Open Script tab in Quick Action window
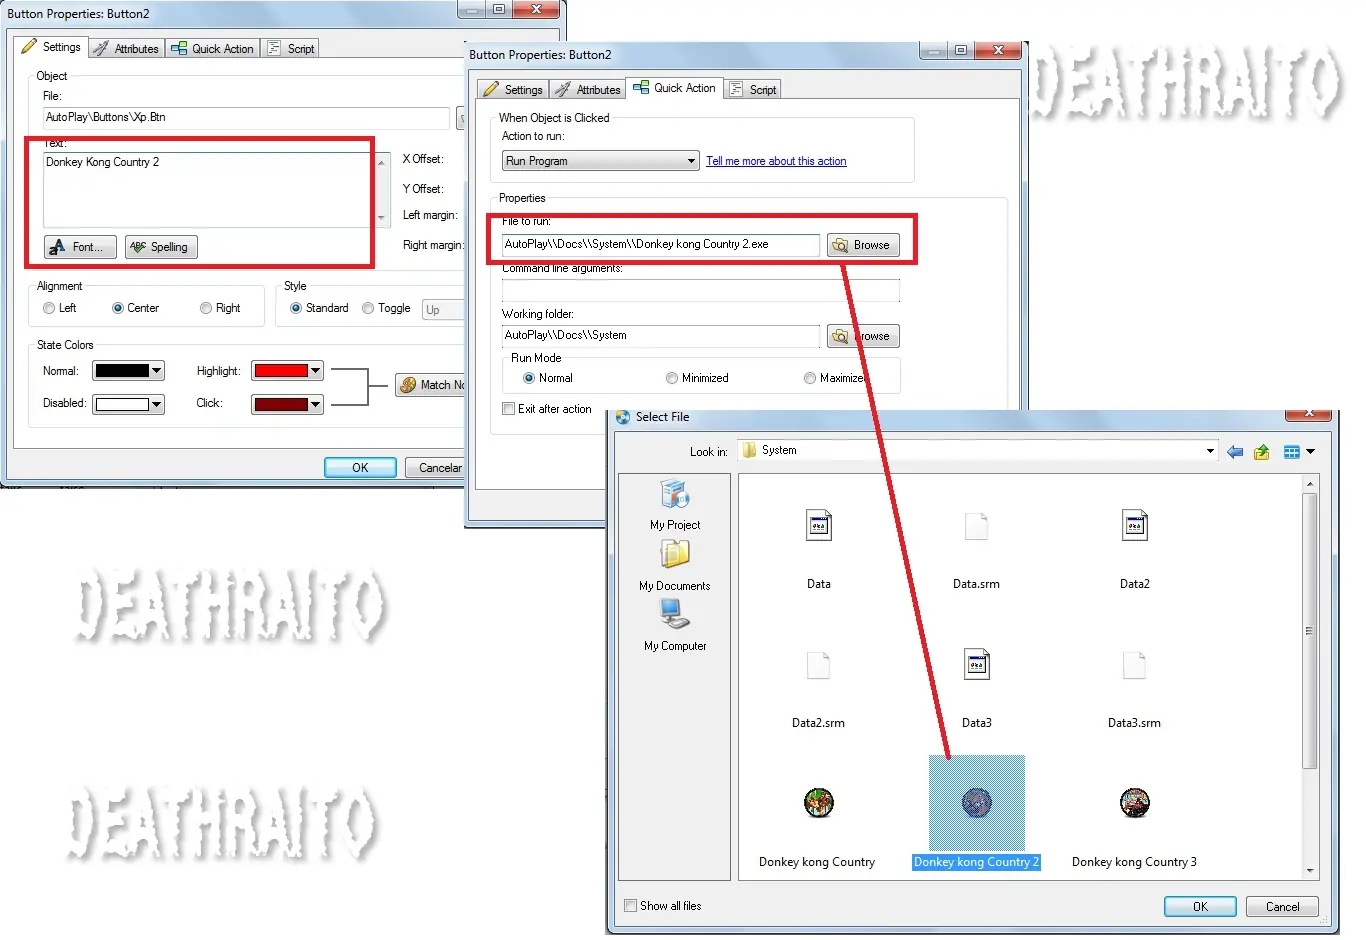Image resolution: width=1366 pixels, height=940 pixels. tap(753, 89)
